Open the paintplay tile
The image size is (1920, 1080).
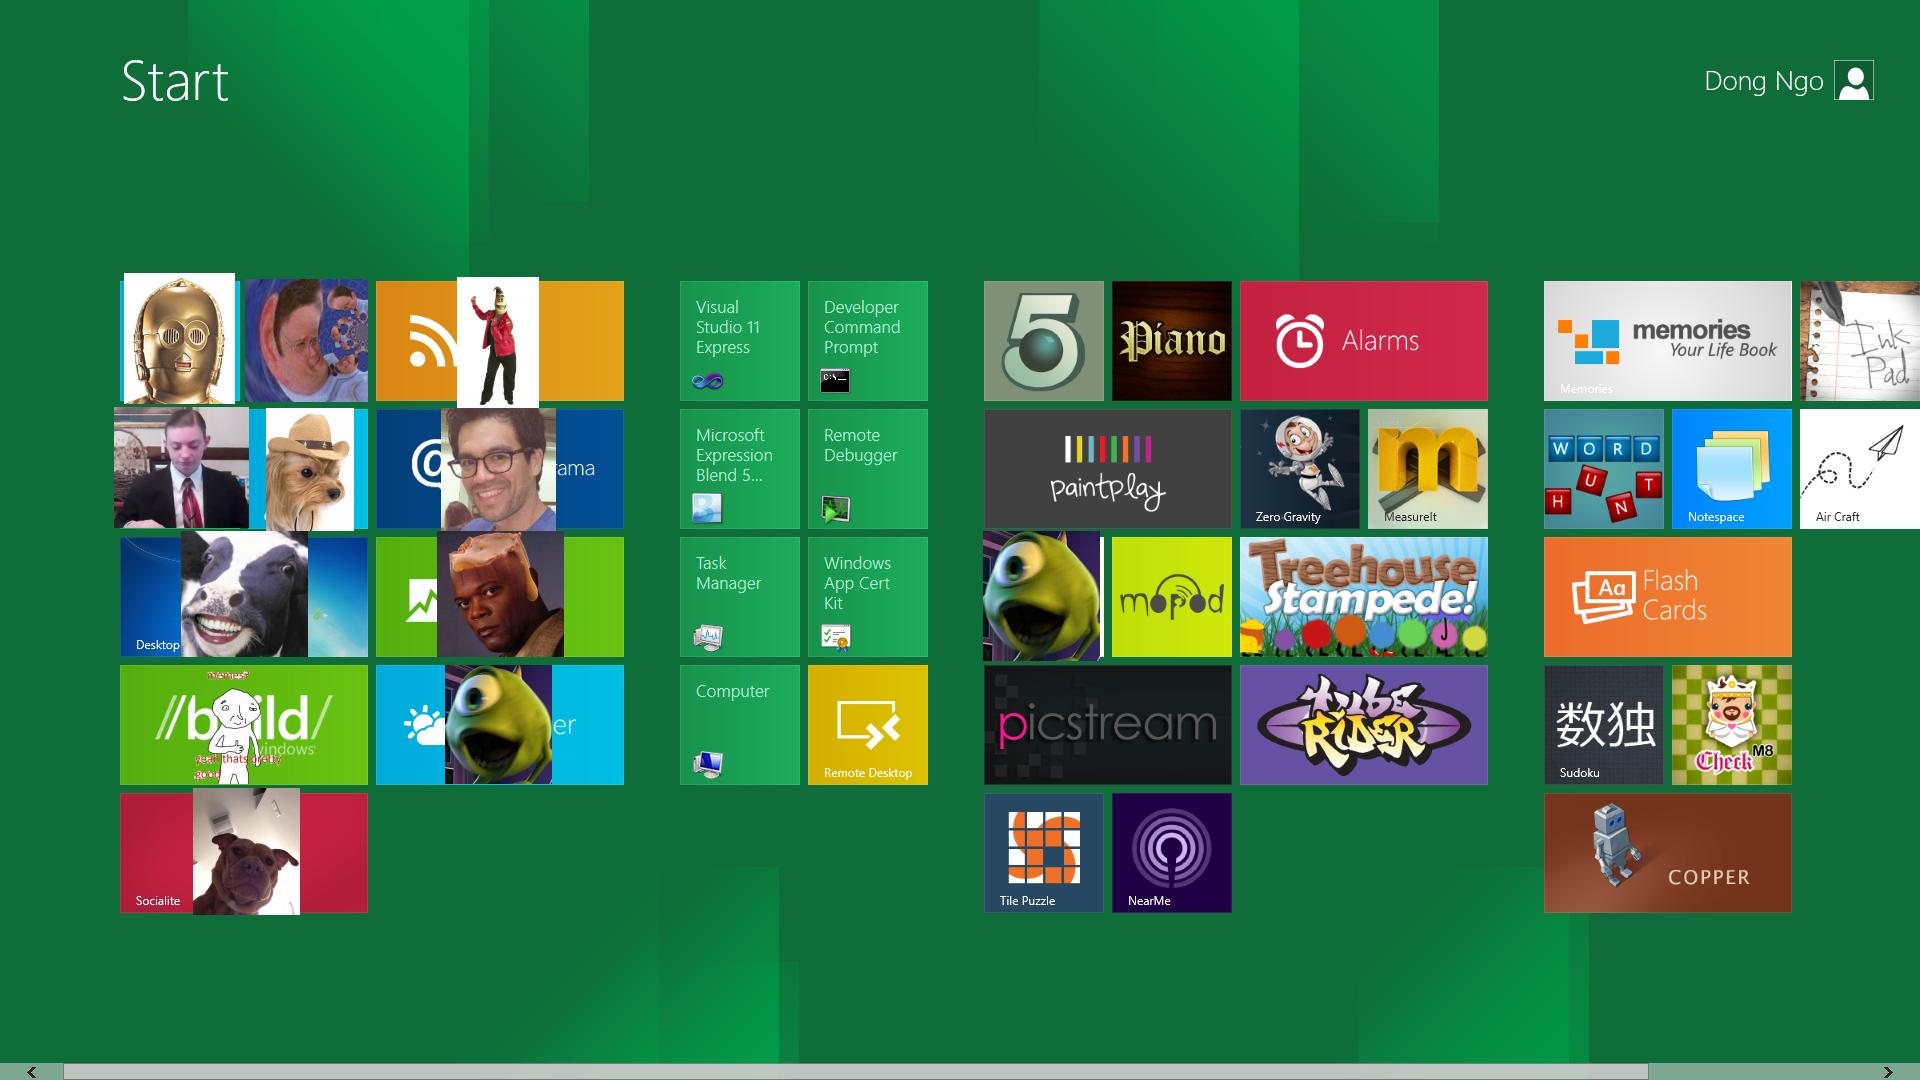pos(1107,469)
